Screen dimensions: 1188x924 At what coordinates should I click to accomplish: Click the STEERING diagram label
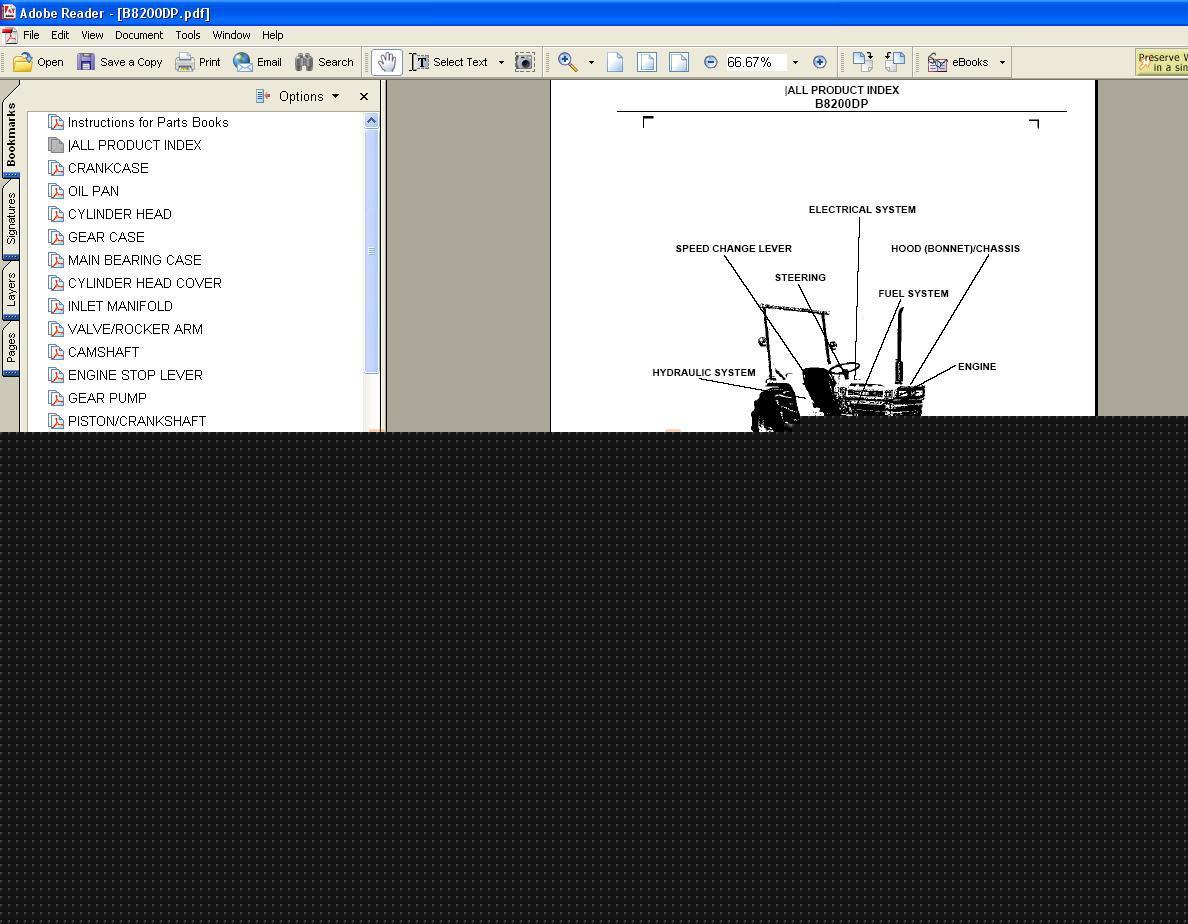pyautogui.click(x=800, y=278)
